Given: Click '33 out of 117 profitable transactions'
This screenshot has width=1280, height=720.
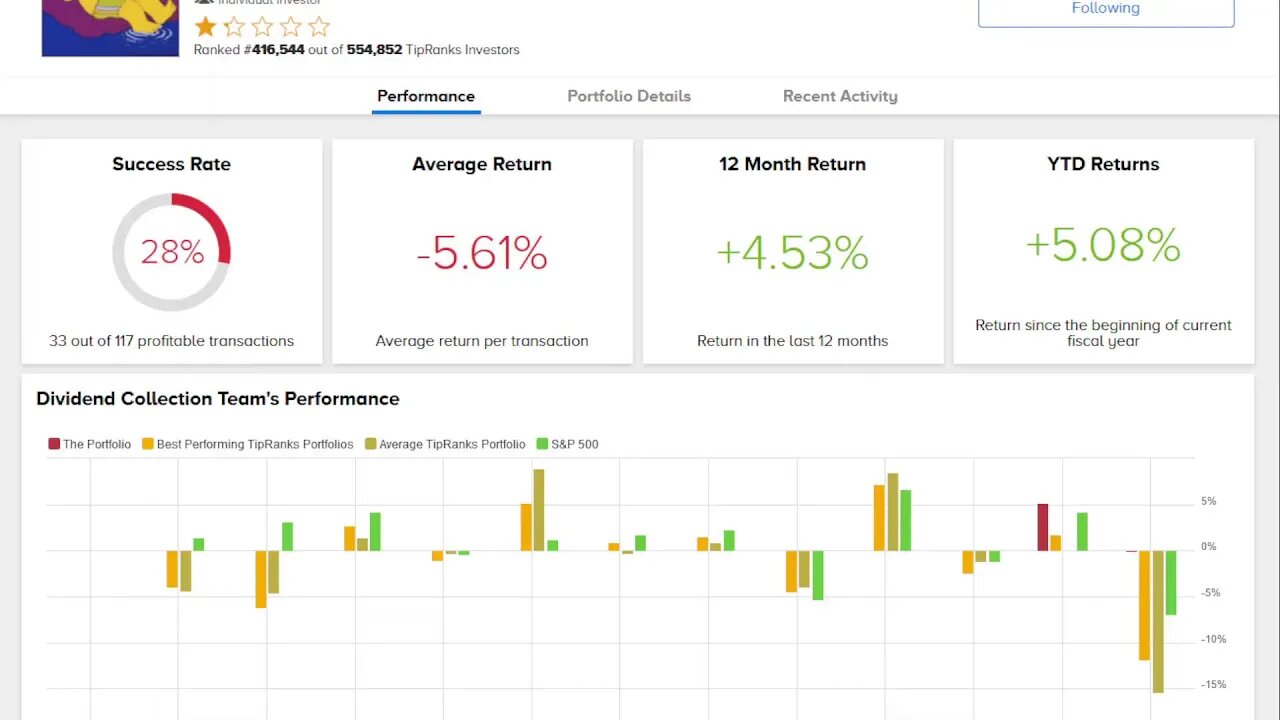Looking at the screenshot, I should pyautogui.click(x=172, y=341).
